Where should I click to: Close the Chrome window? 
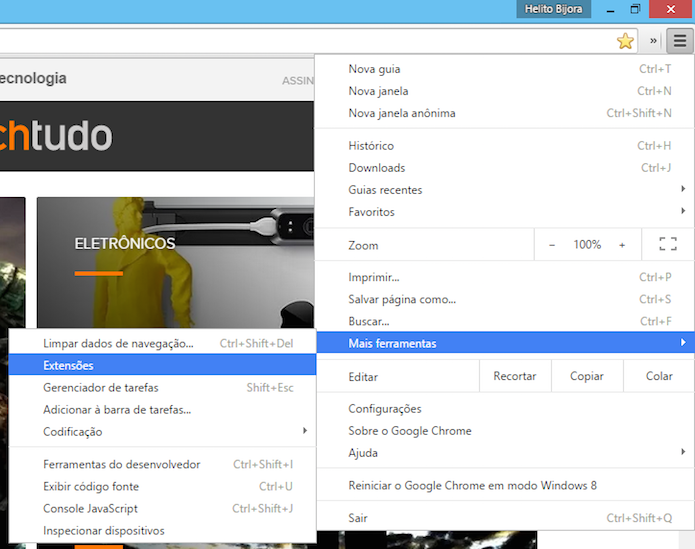671,9
